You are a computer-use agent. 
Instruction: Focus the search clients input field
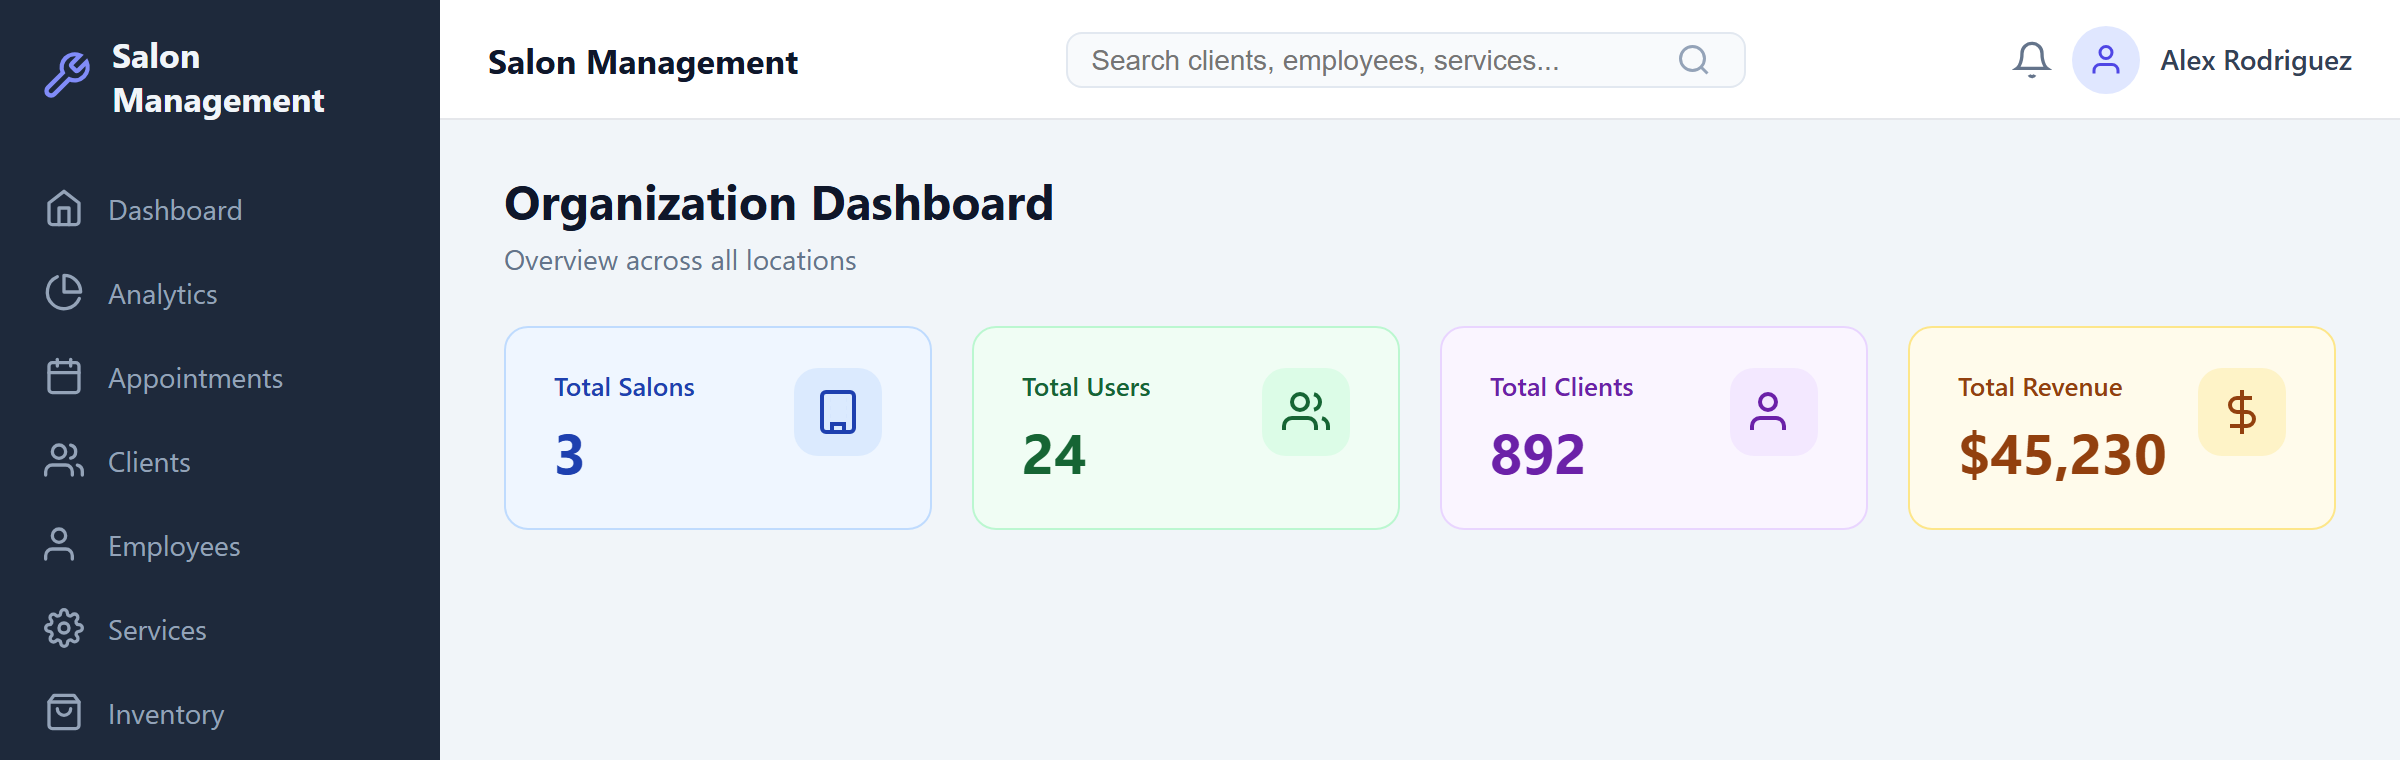tap(1370, 60)
